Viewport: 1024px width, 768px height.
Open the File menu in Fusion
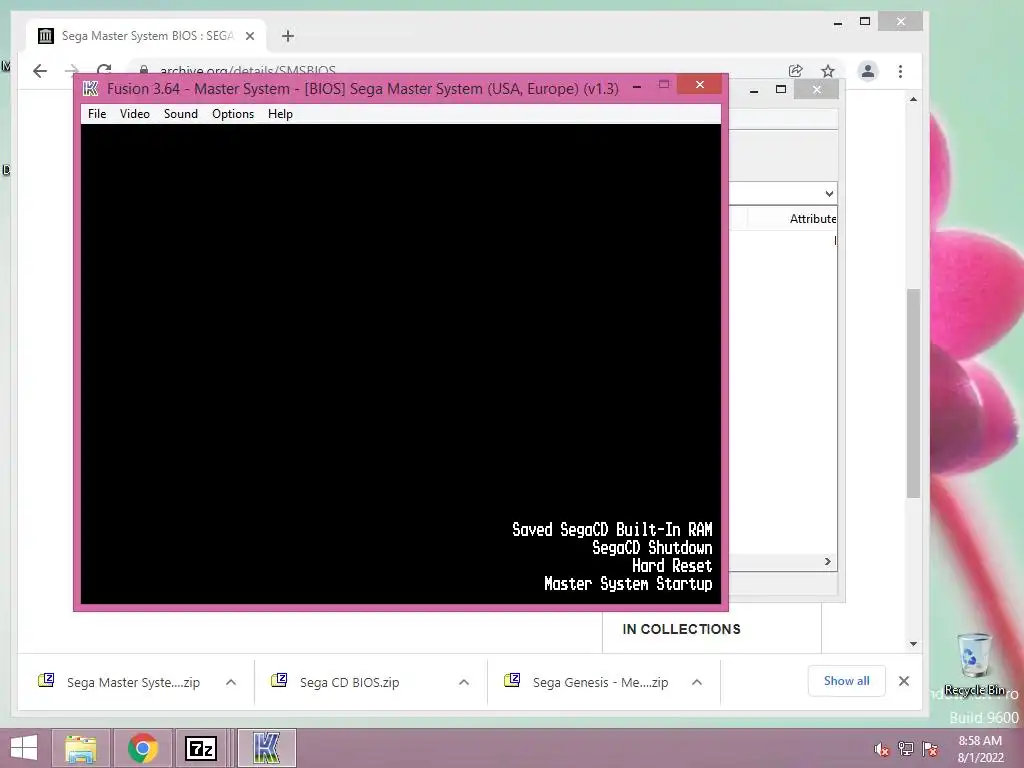pos(97,114)
